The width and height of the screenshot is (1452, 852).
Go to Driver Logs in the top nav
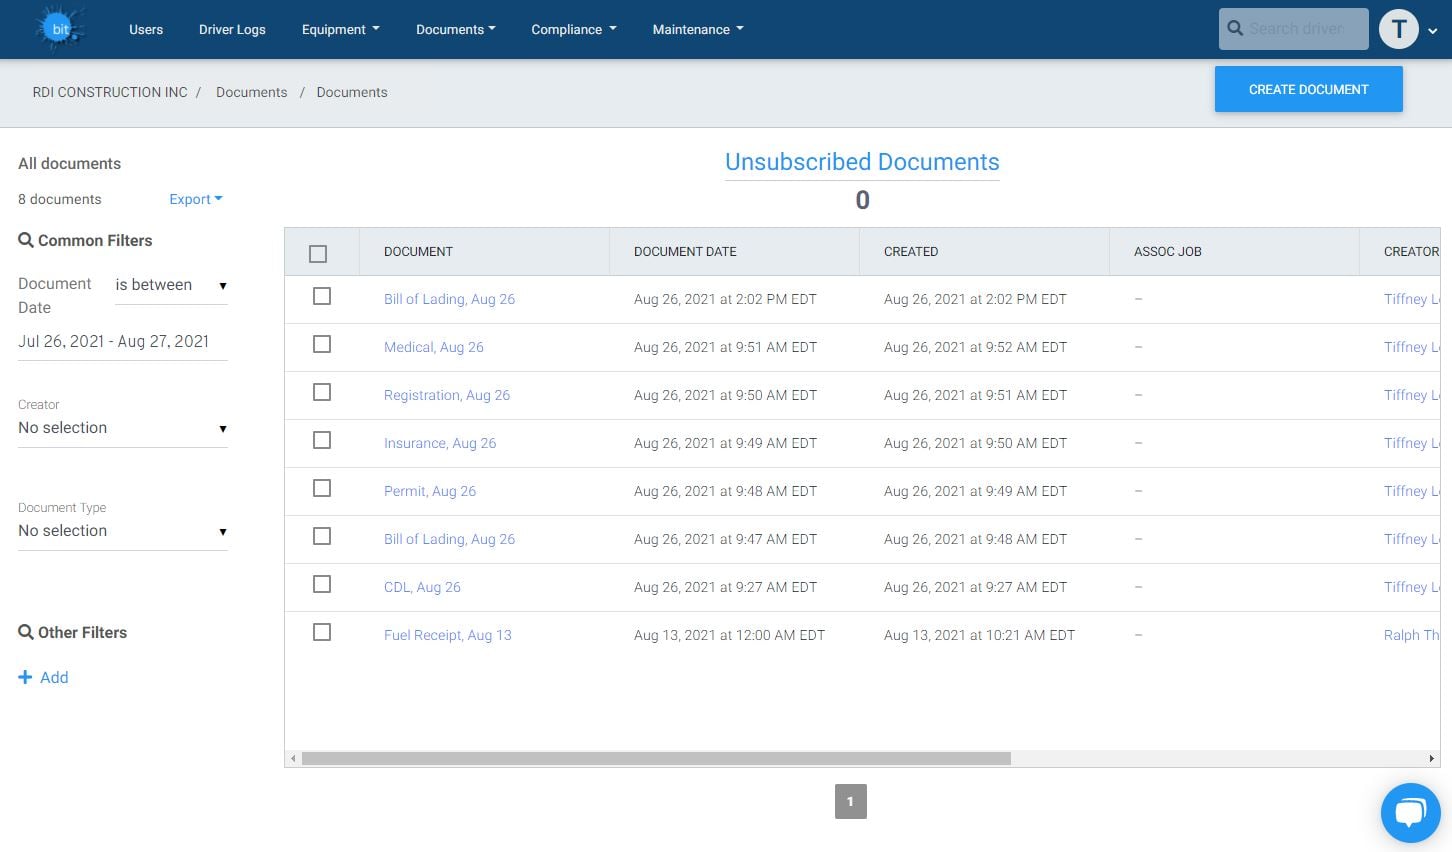point(232,29)
